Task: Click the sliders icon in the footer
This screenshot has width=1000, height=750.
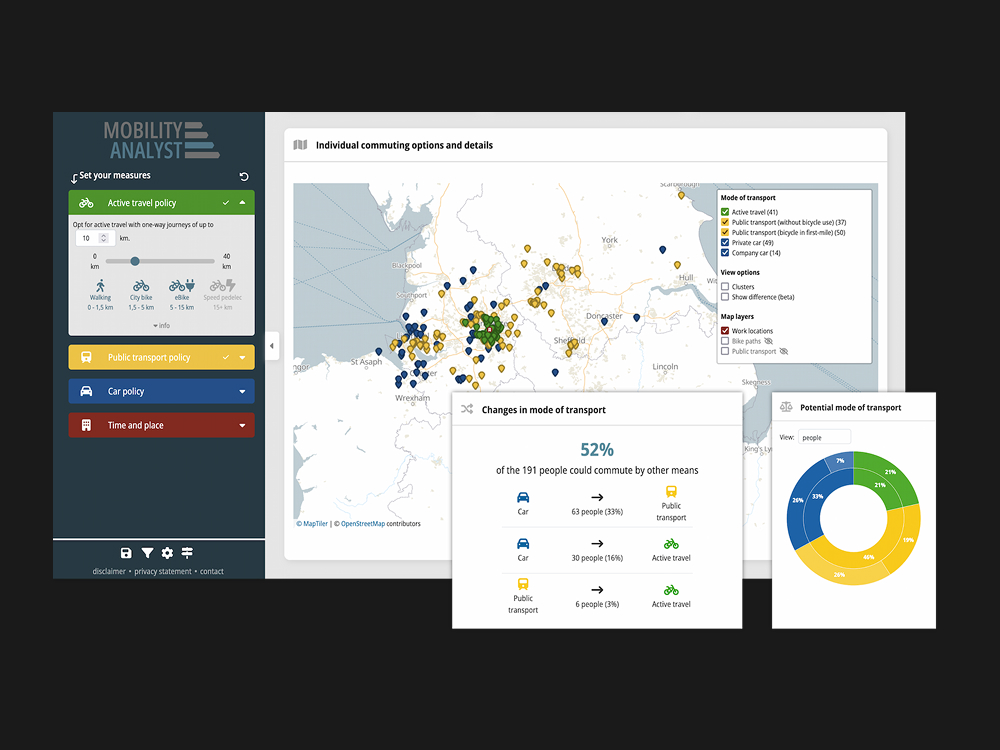Action: coord(187,553)
